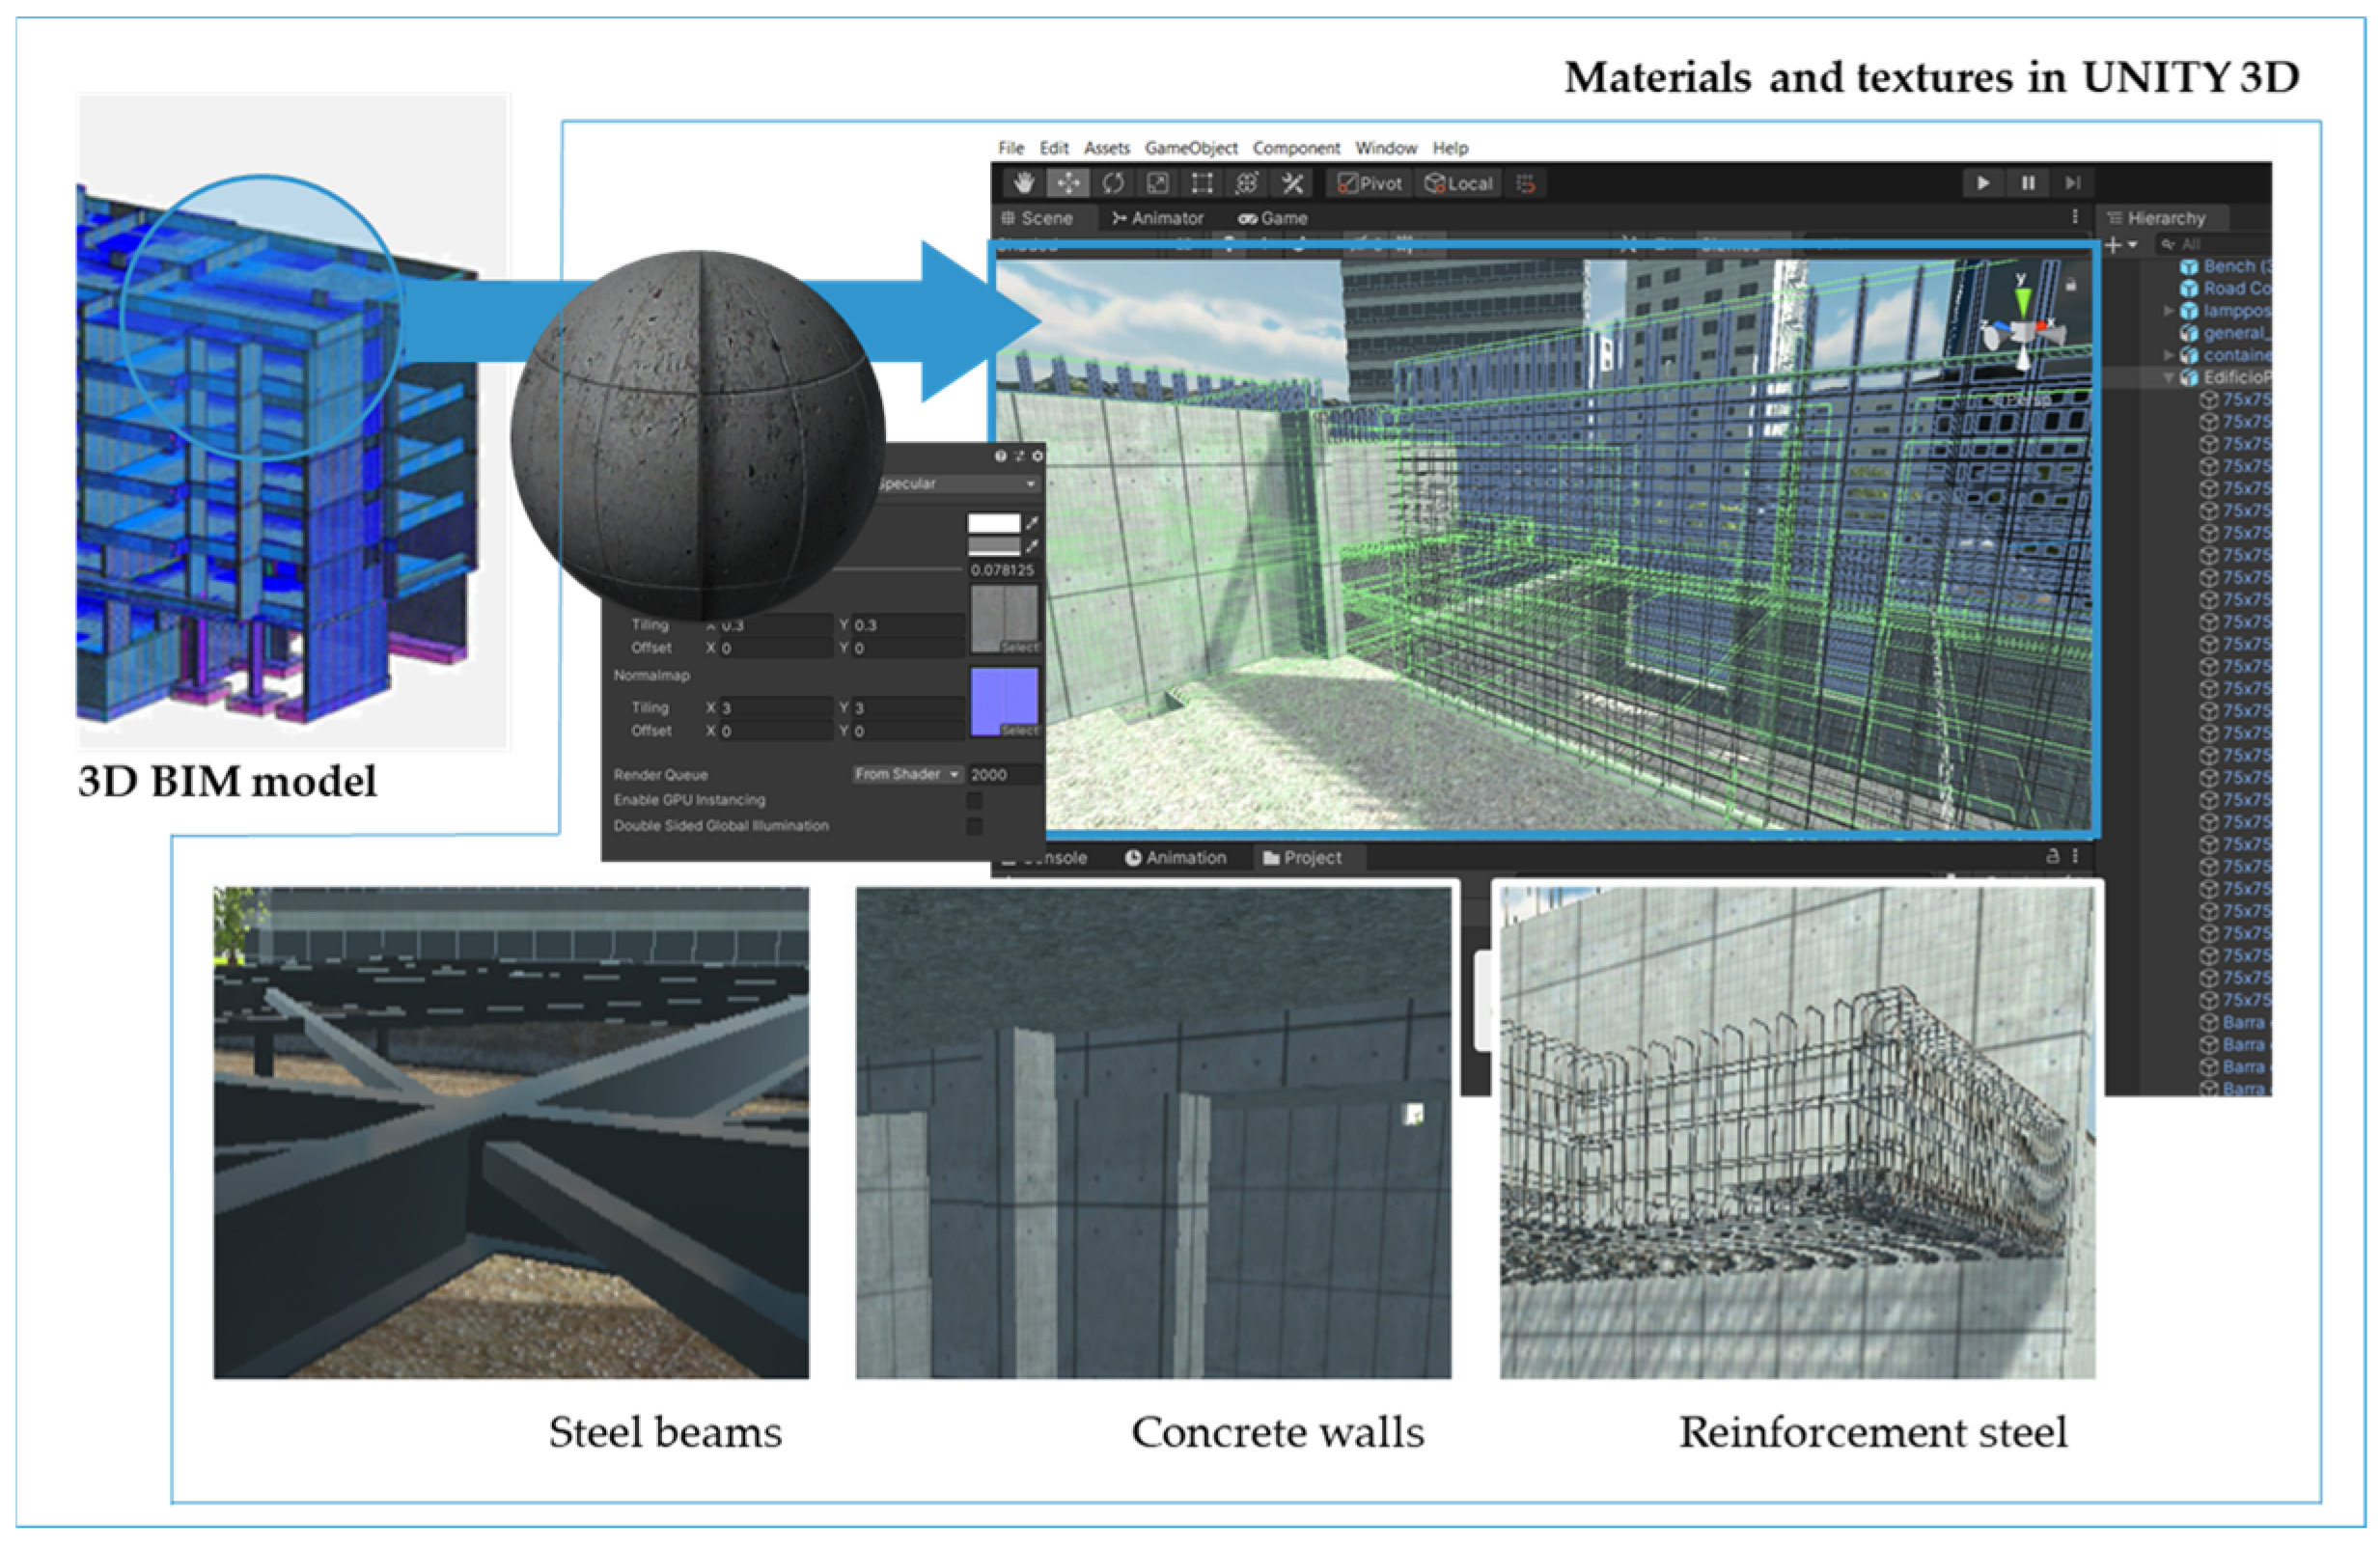Image resolution: width=2380 pixels, height=1547 pixels.
Task: Pick color with the specular eyedropper
Action: (x=1032, y=546)
